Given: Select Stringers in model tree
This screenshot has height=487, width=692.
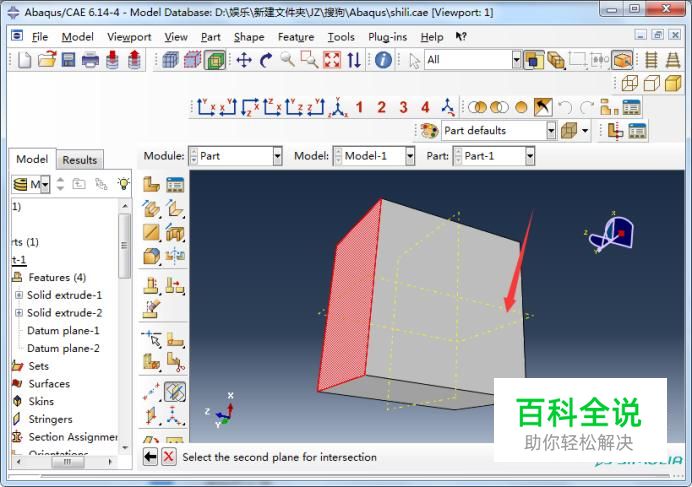Looking at the screenshot, I should click(50, 419).
